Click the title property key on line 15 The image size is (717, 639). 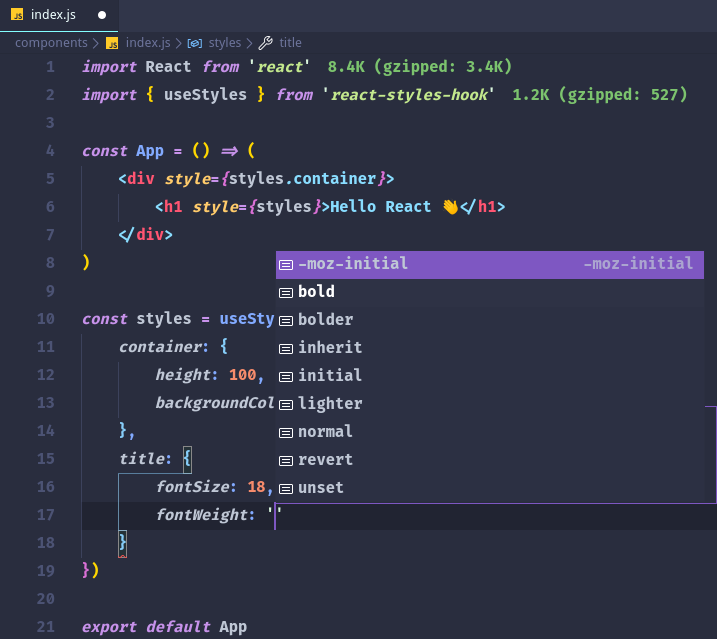click(x=142, y=459)
